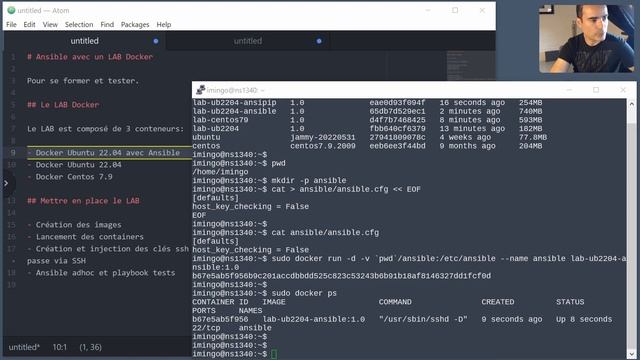Click '/home/imingo' pwd output in terminal
The width and height of the screenshot is (640, 360).
[220, 172]
